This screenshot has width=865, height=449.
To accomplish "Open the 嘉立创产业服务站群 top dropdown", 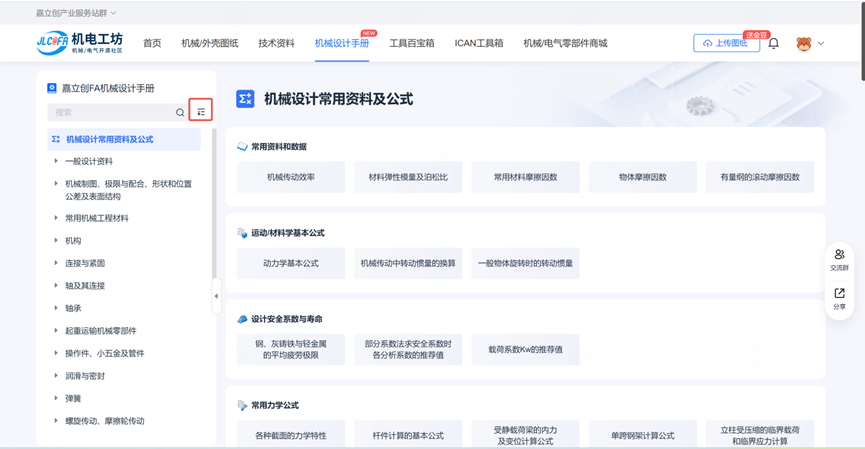I will point(76,13).
